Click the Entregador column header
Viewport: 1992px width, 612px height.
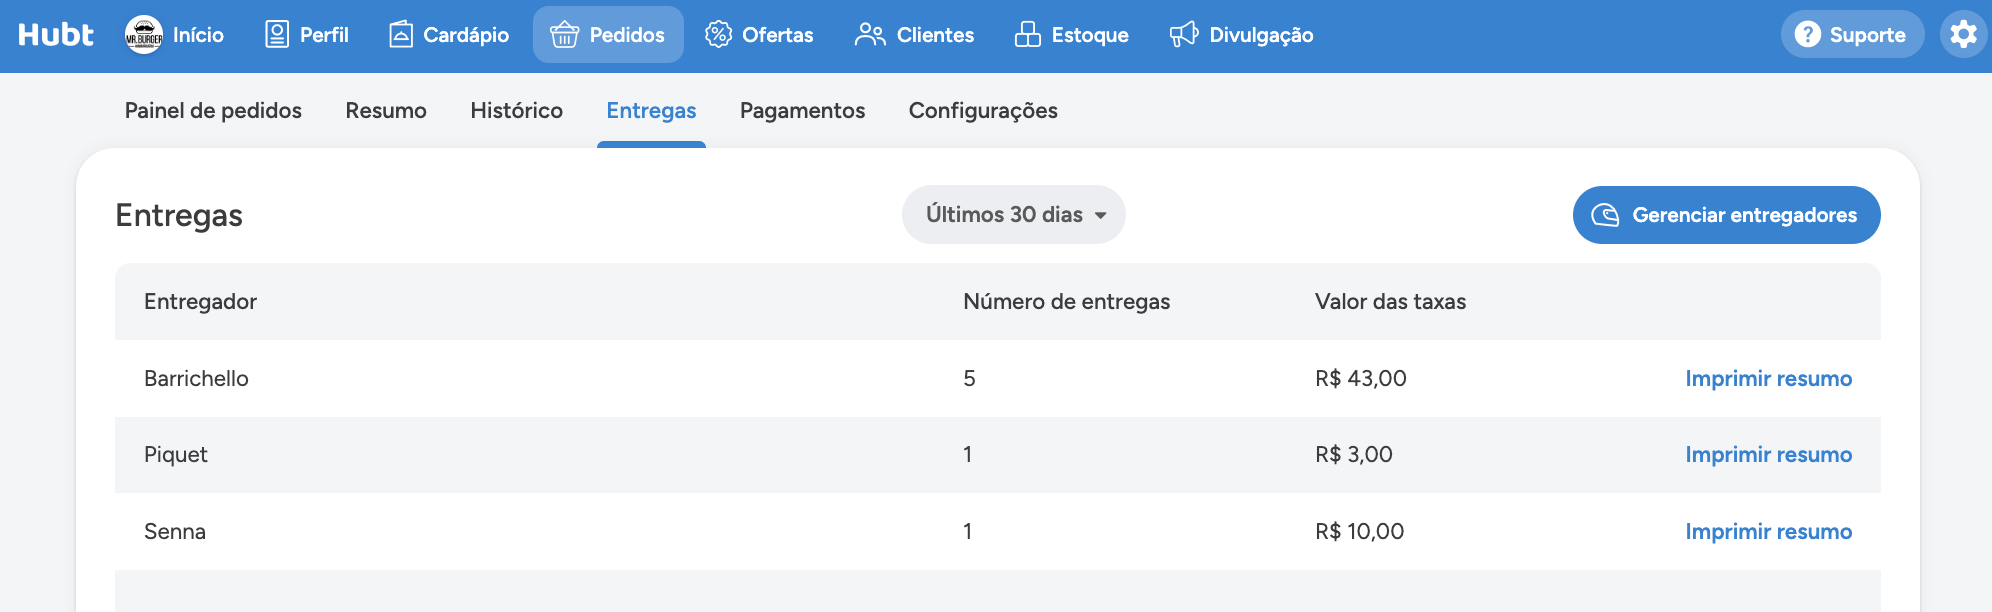(x=200, y=302)
